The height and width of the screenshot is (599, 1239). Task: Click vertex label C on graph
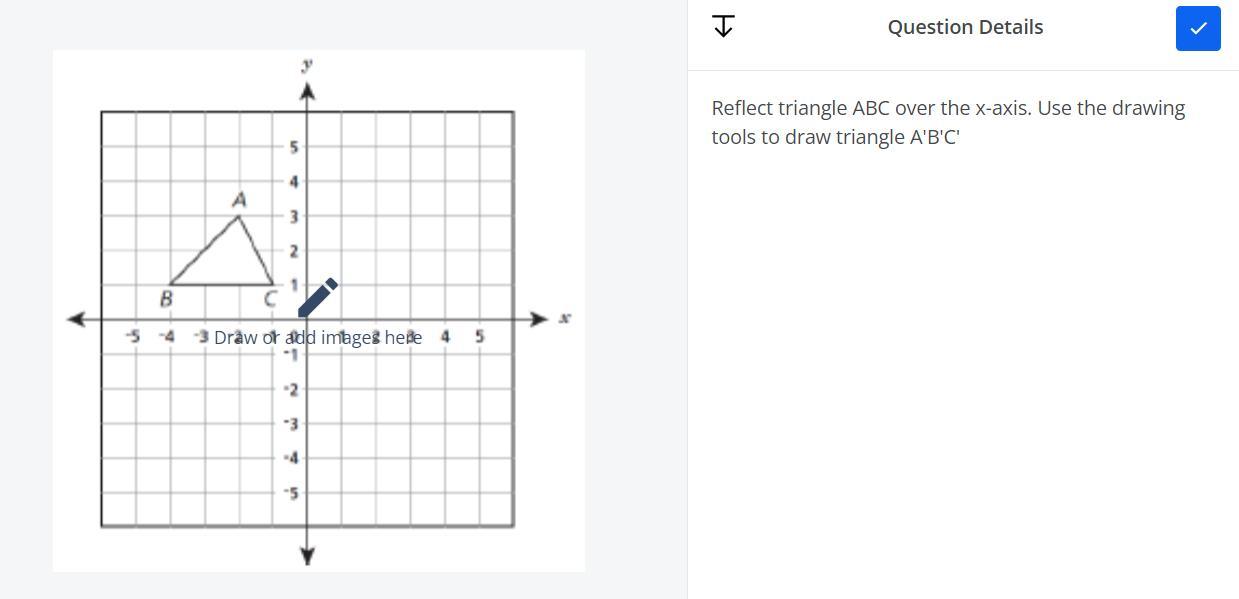[x=270, y=298]
